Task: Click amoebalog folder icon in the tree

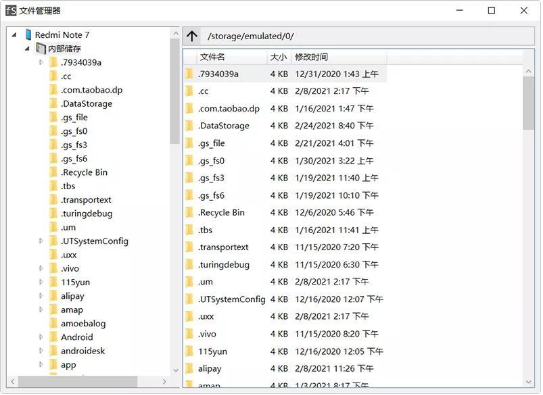Action: [53, 323]
